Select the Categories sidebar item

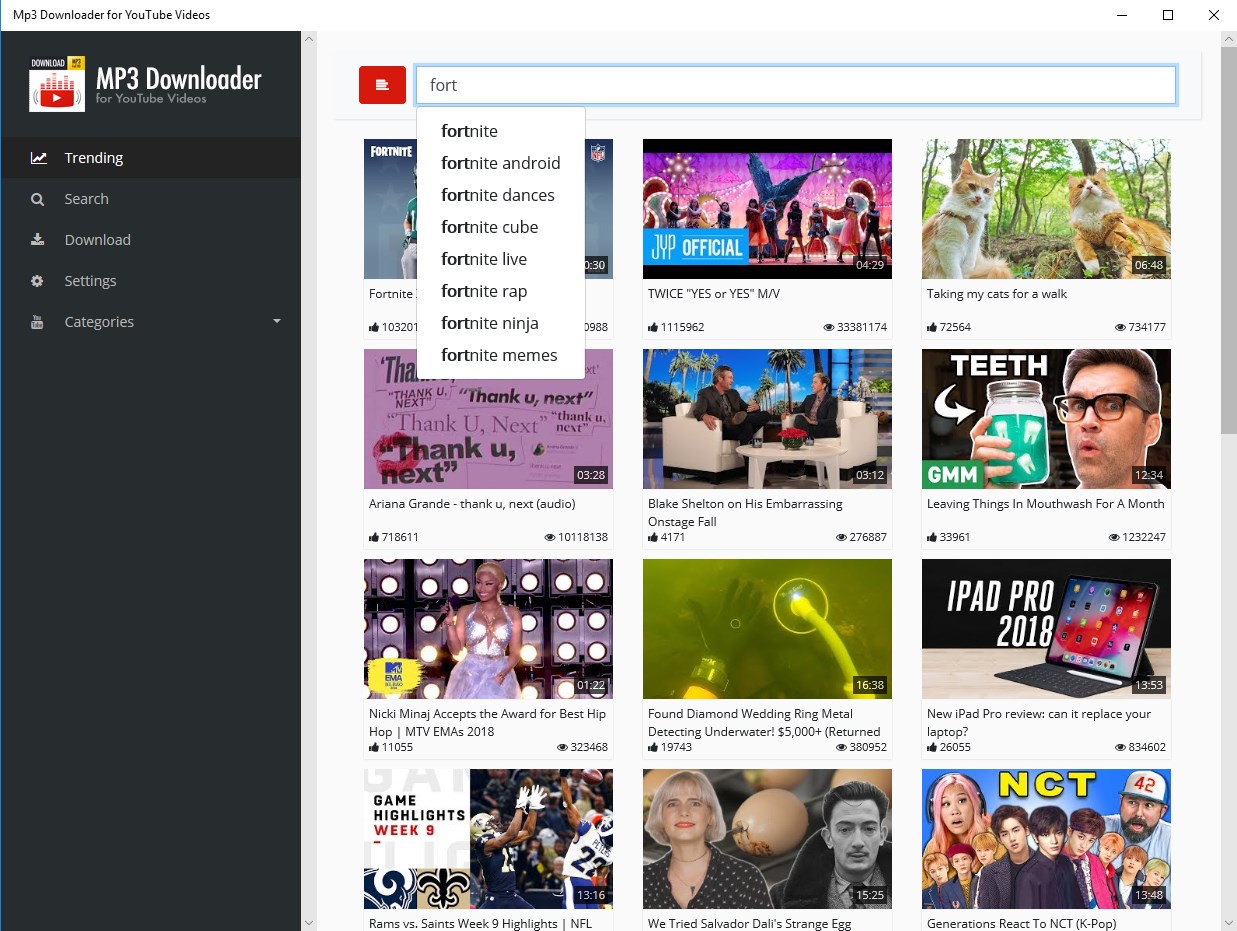click(x=151, y=322)
